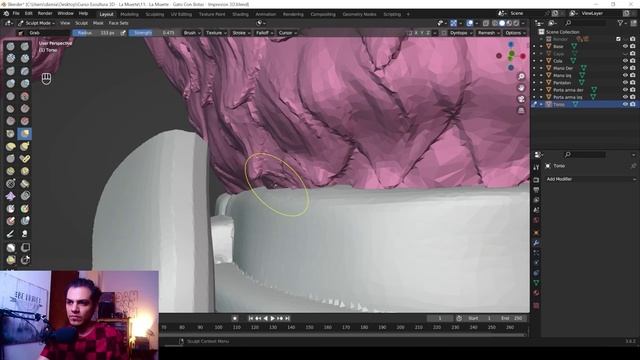The height and width of the screenshot is (360, 640).
Task: Open the Object Data green triangle tab
Action: 536,282
